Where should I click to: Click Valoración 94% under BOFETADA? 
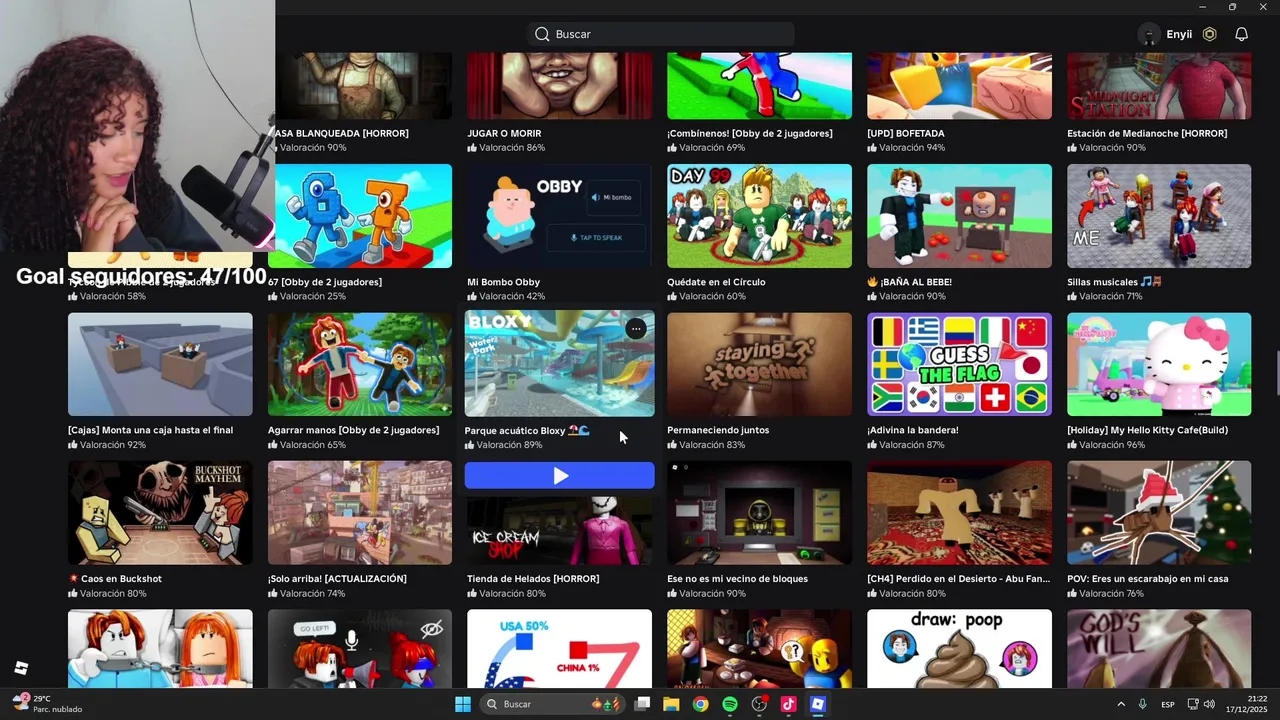pos(906,148)
